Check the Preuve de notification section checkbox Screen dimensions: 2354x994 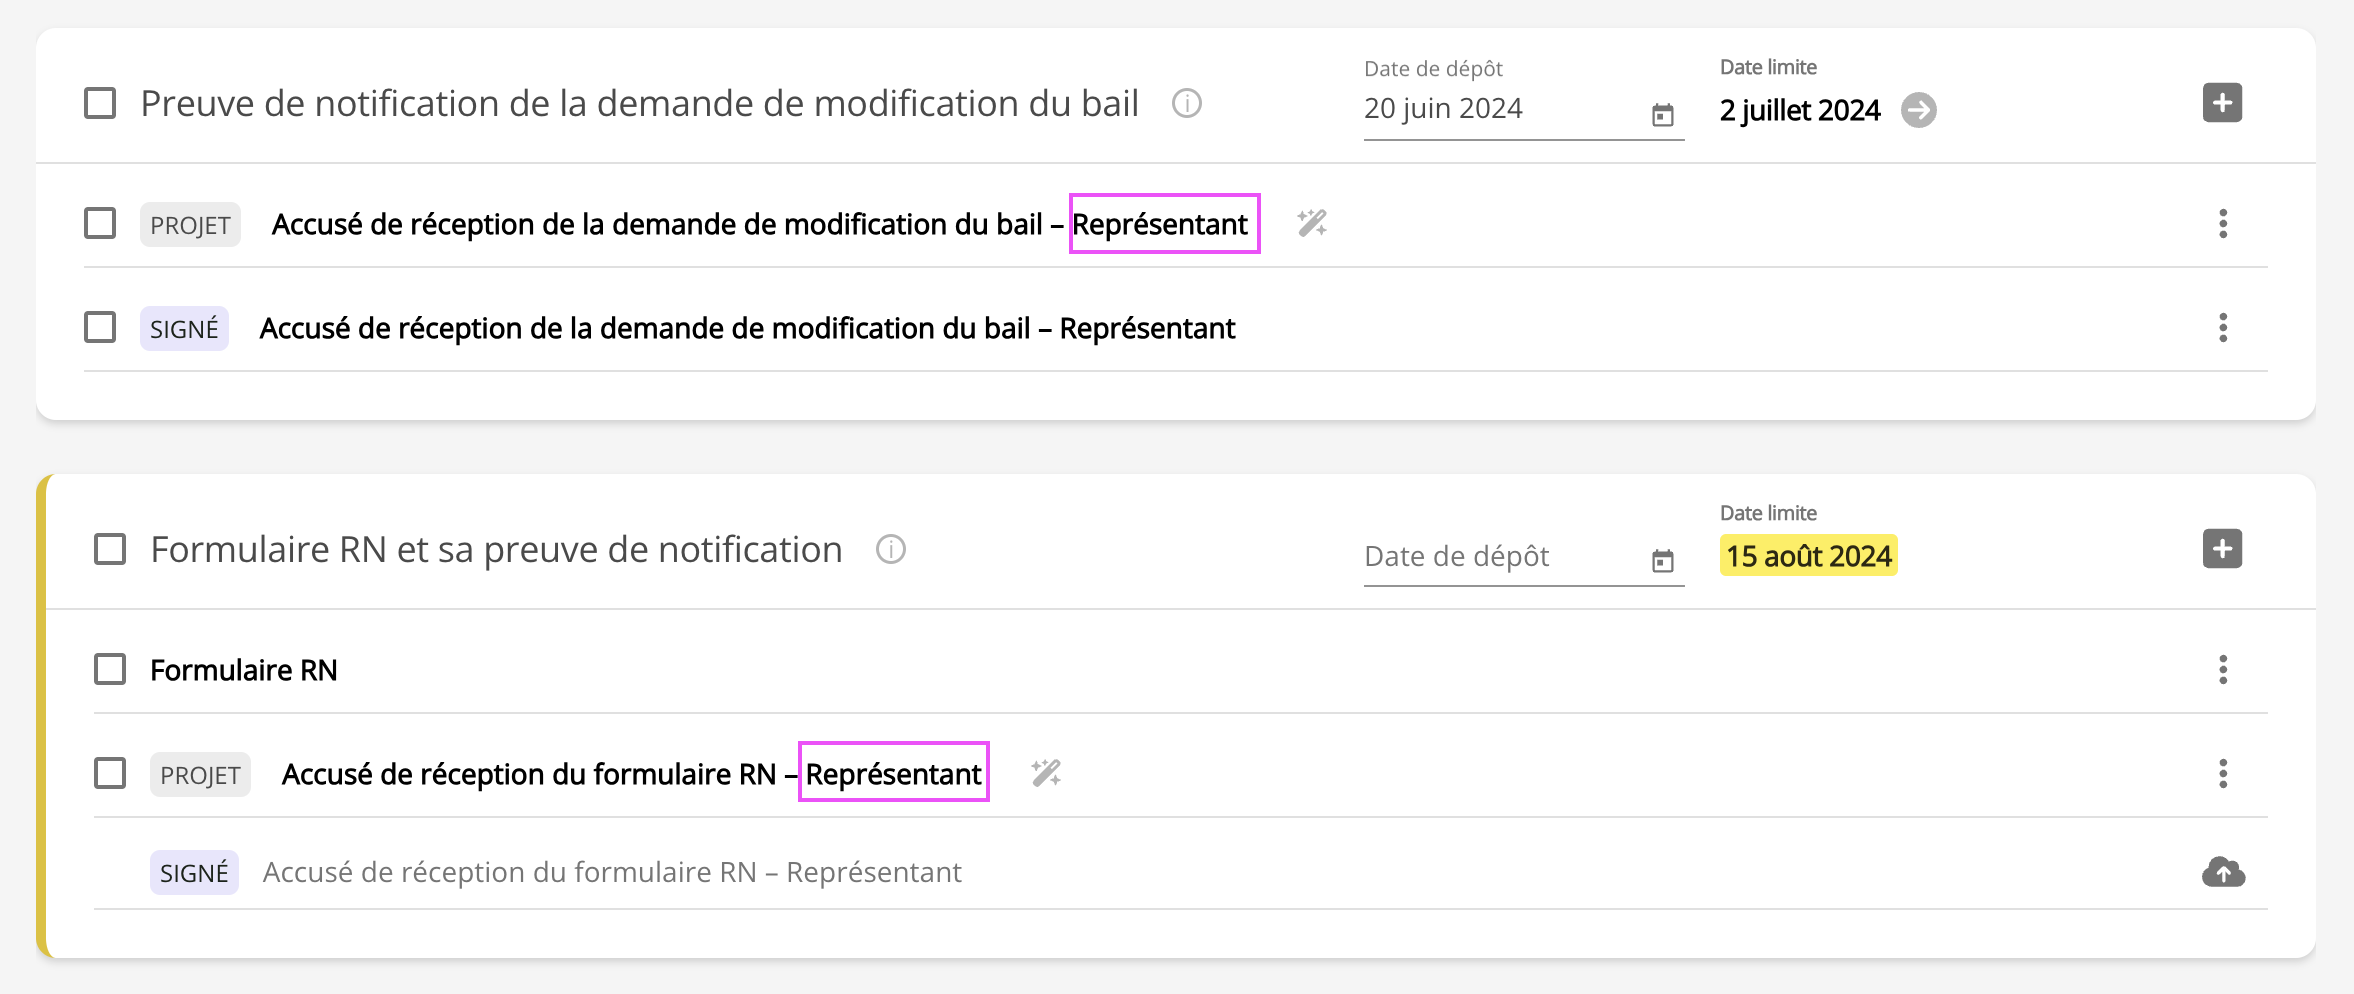(100, 103)
